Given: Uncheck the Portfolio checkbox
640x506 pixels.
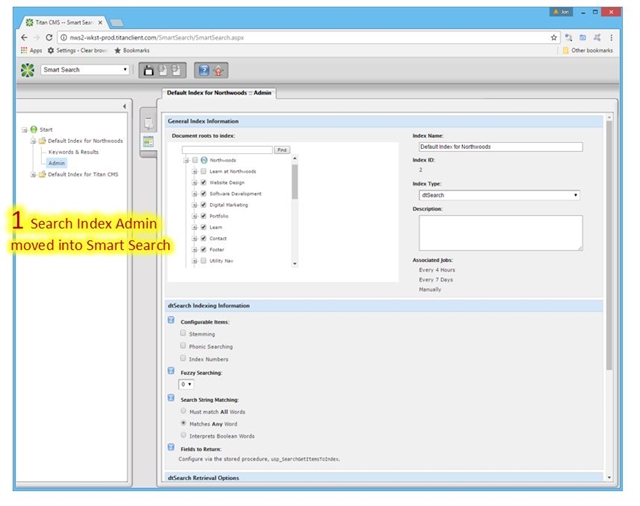Looking at the screenshot, I should [x=203, y=216].
